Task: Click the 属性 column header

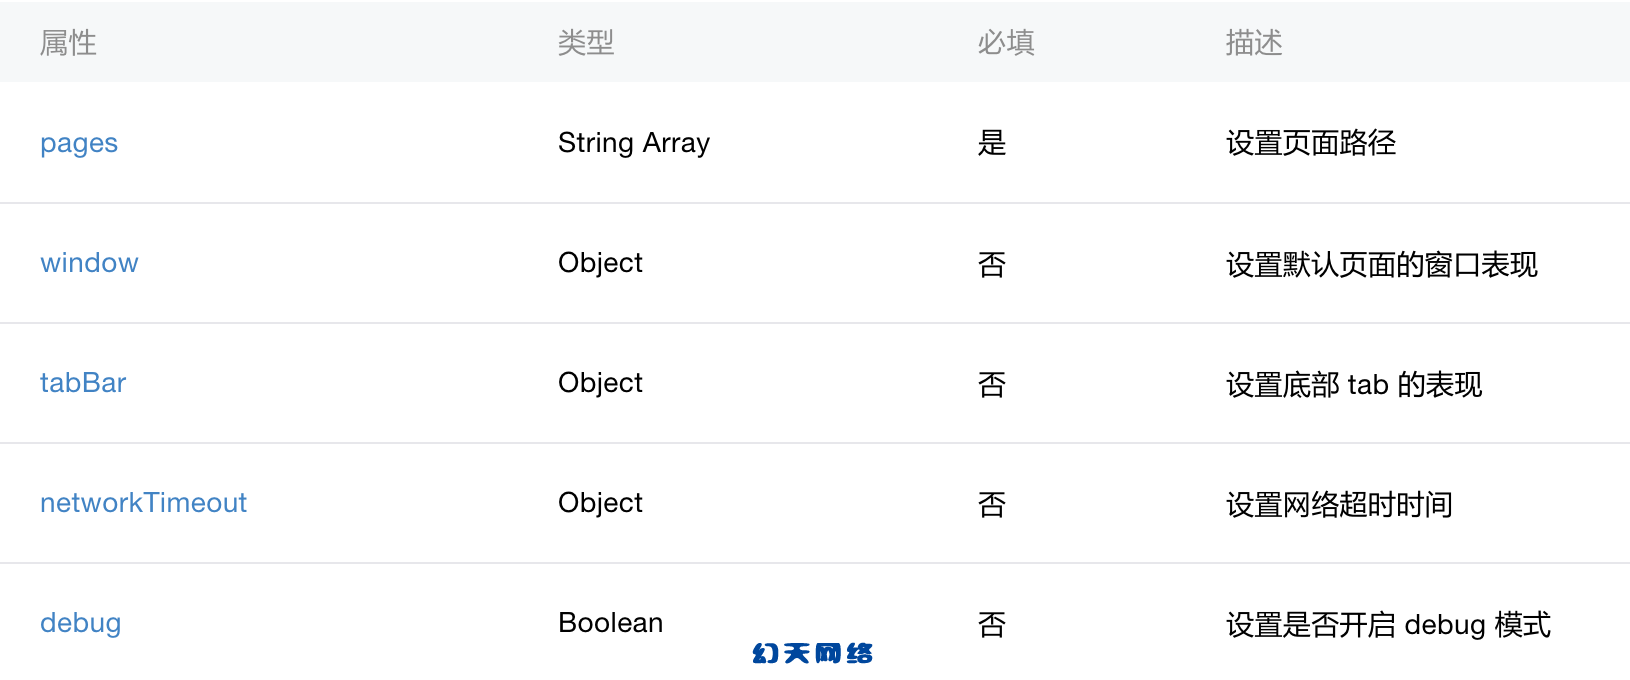Action: pos(68,43)
